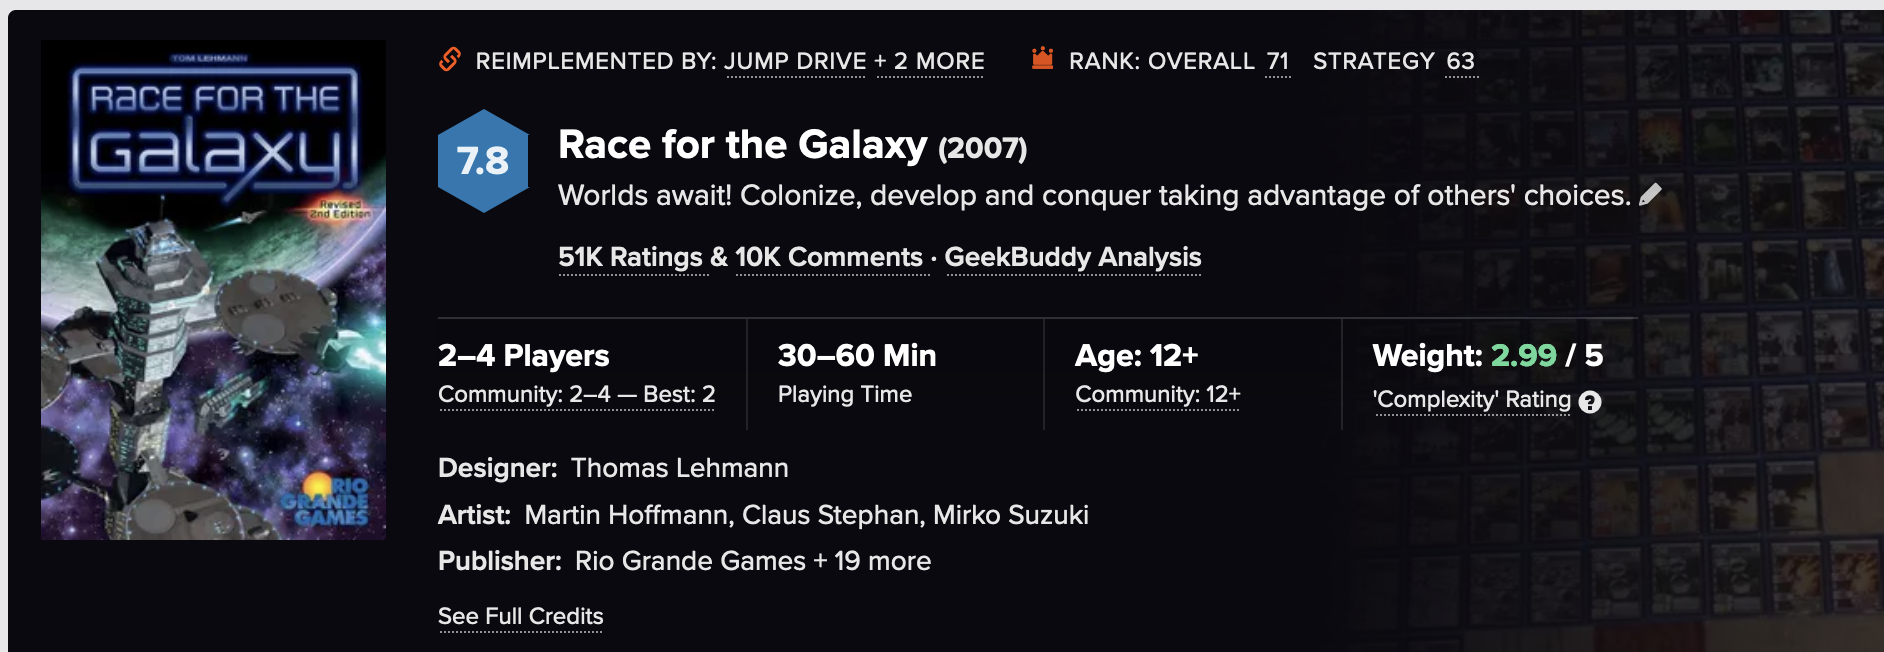Viewport: 1884px width, 652px height.
Task: Click the orange rank crown icon
Action: 1042,59
